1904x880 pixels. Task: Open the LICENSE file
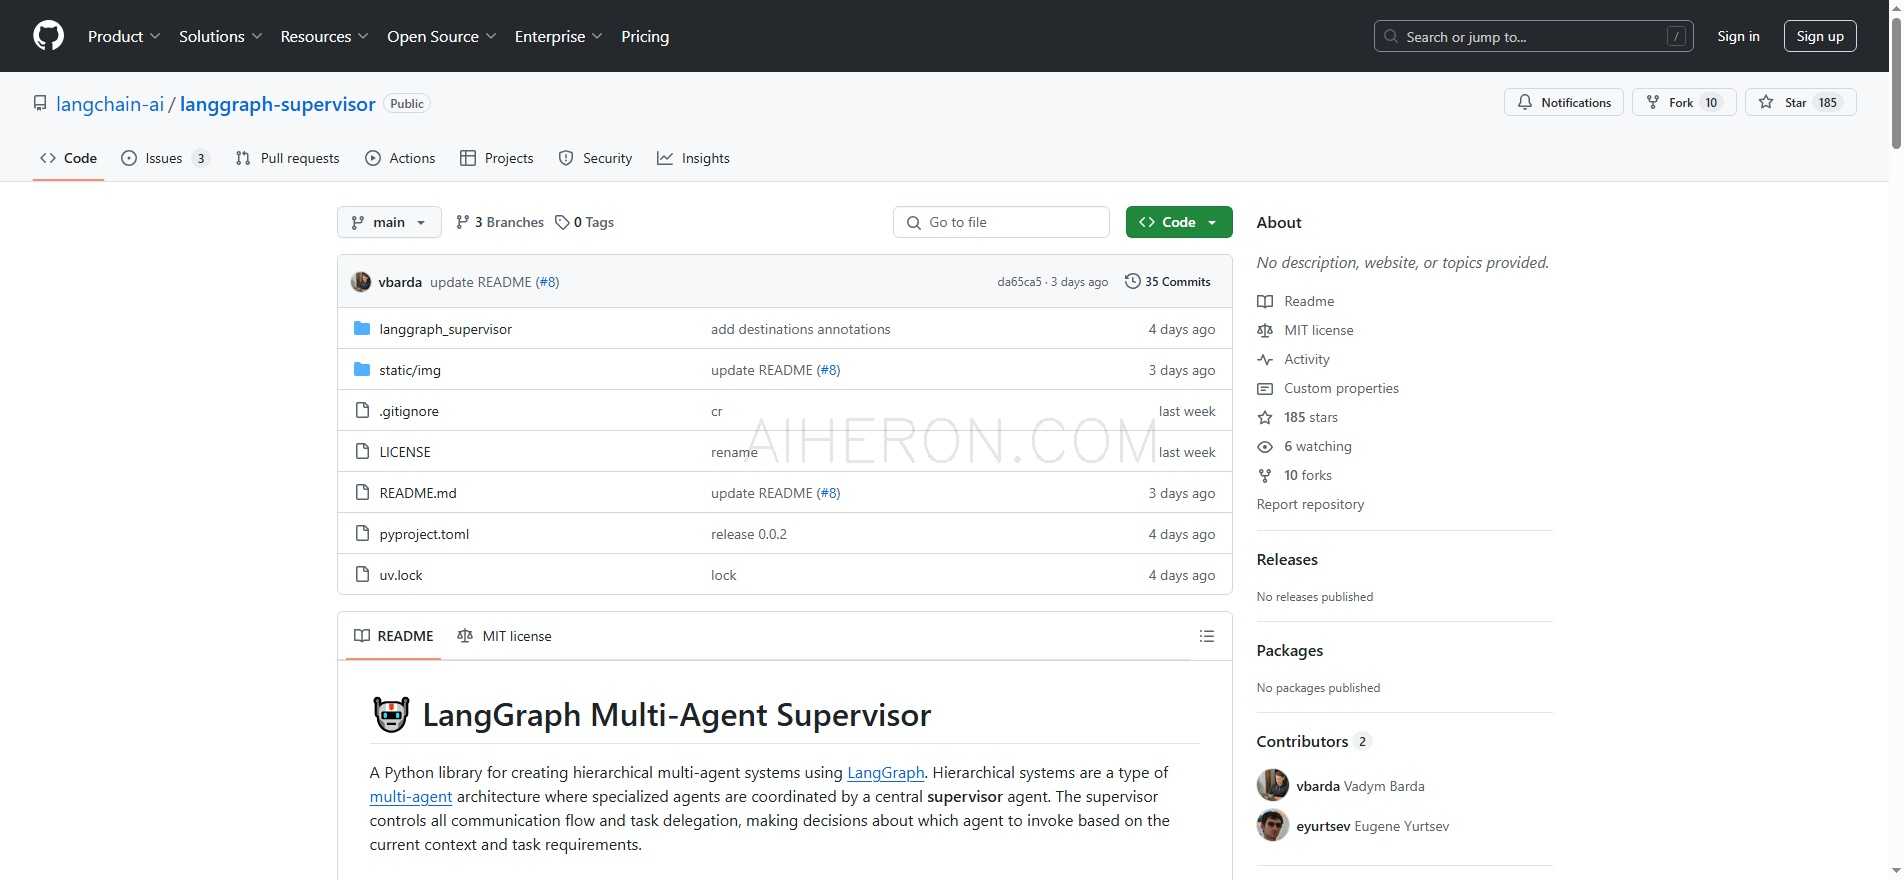click(405, 452)
